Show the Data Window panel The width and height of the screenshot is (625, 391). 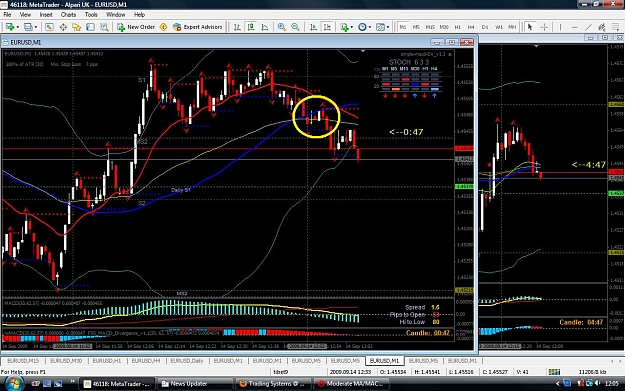coord(63,27)
